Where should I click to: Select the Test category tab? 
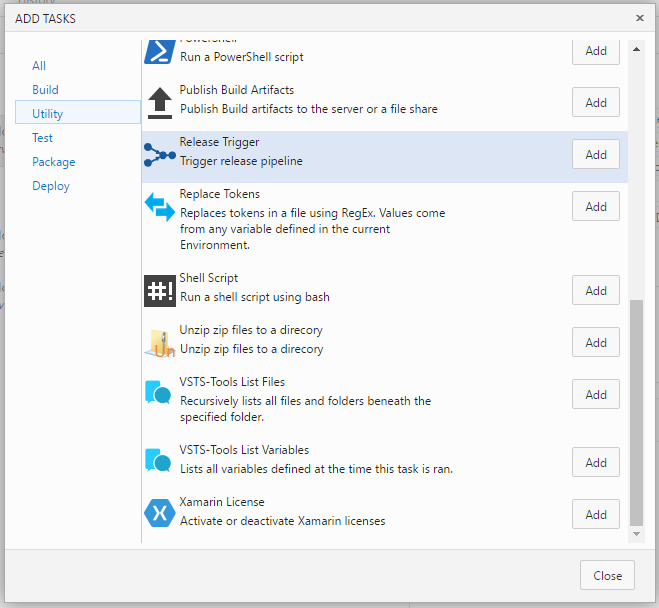click(42, 138)
